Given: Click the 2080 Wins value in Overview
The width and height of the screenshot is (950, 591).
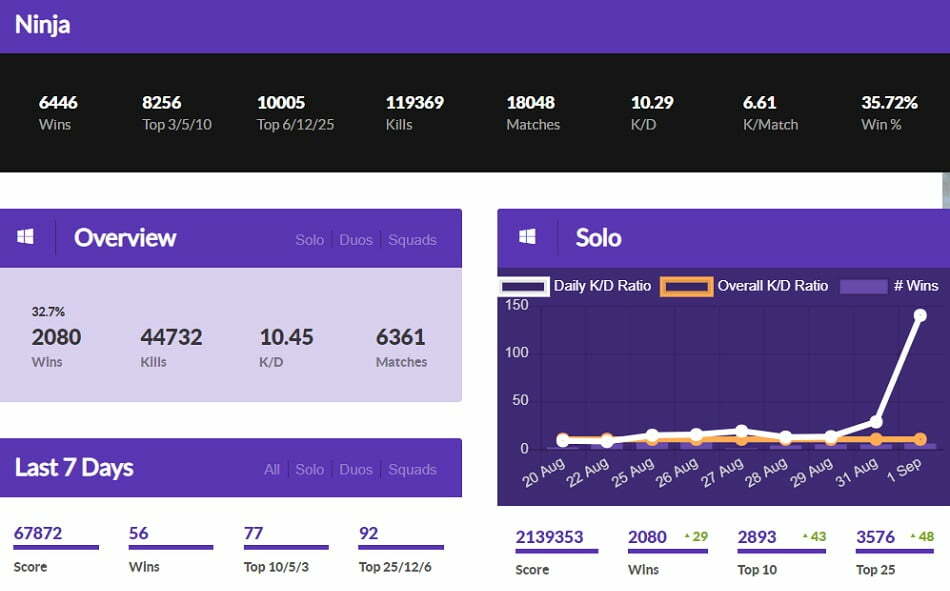Looking at the screenshot, I should [x=56, y=337].
